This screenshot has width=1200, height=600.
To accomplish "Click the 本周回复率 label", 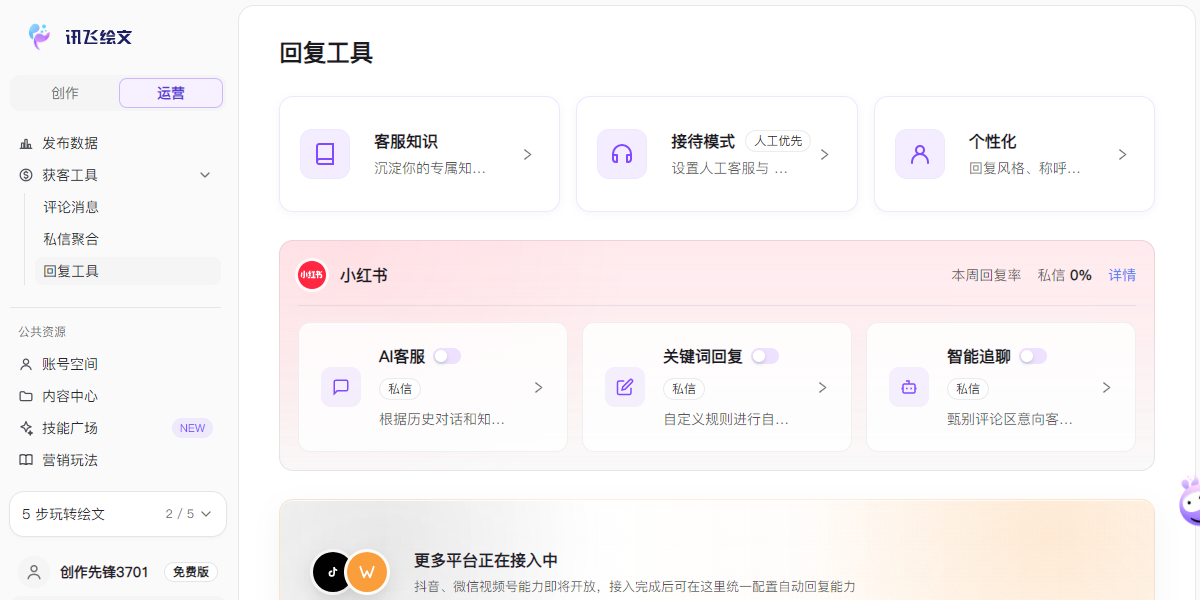I will coord(986,275).
